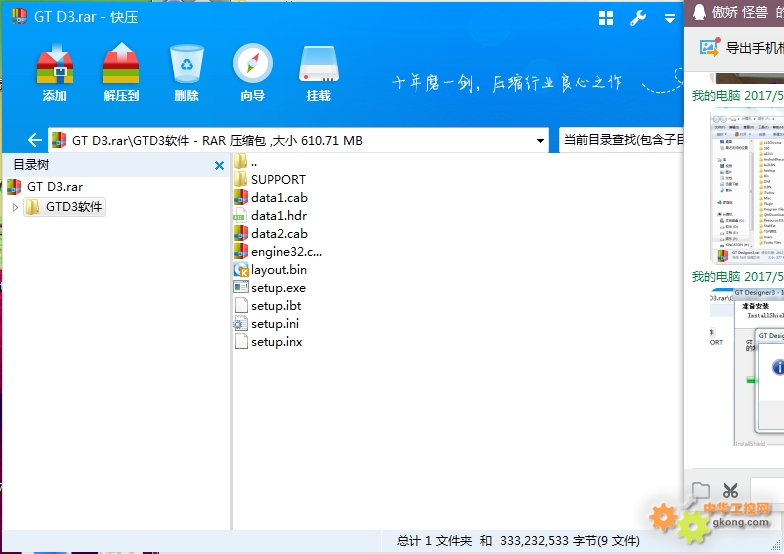Click the folder icon in chat window toolbar
784x554 pixels.
pos(700,490)
